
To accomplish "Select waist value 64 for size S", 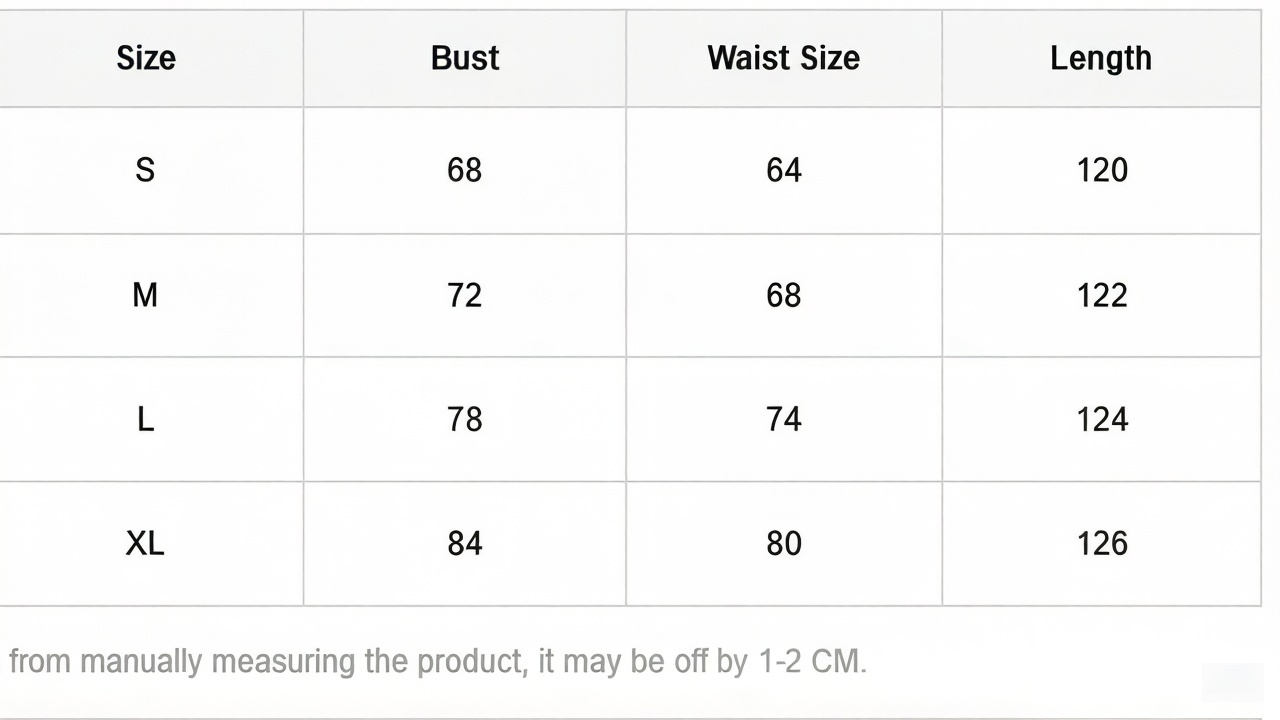I will [x=783, y=170].
